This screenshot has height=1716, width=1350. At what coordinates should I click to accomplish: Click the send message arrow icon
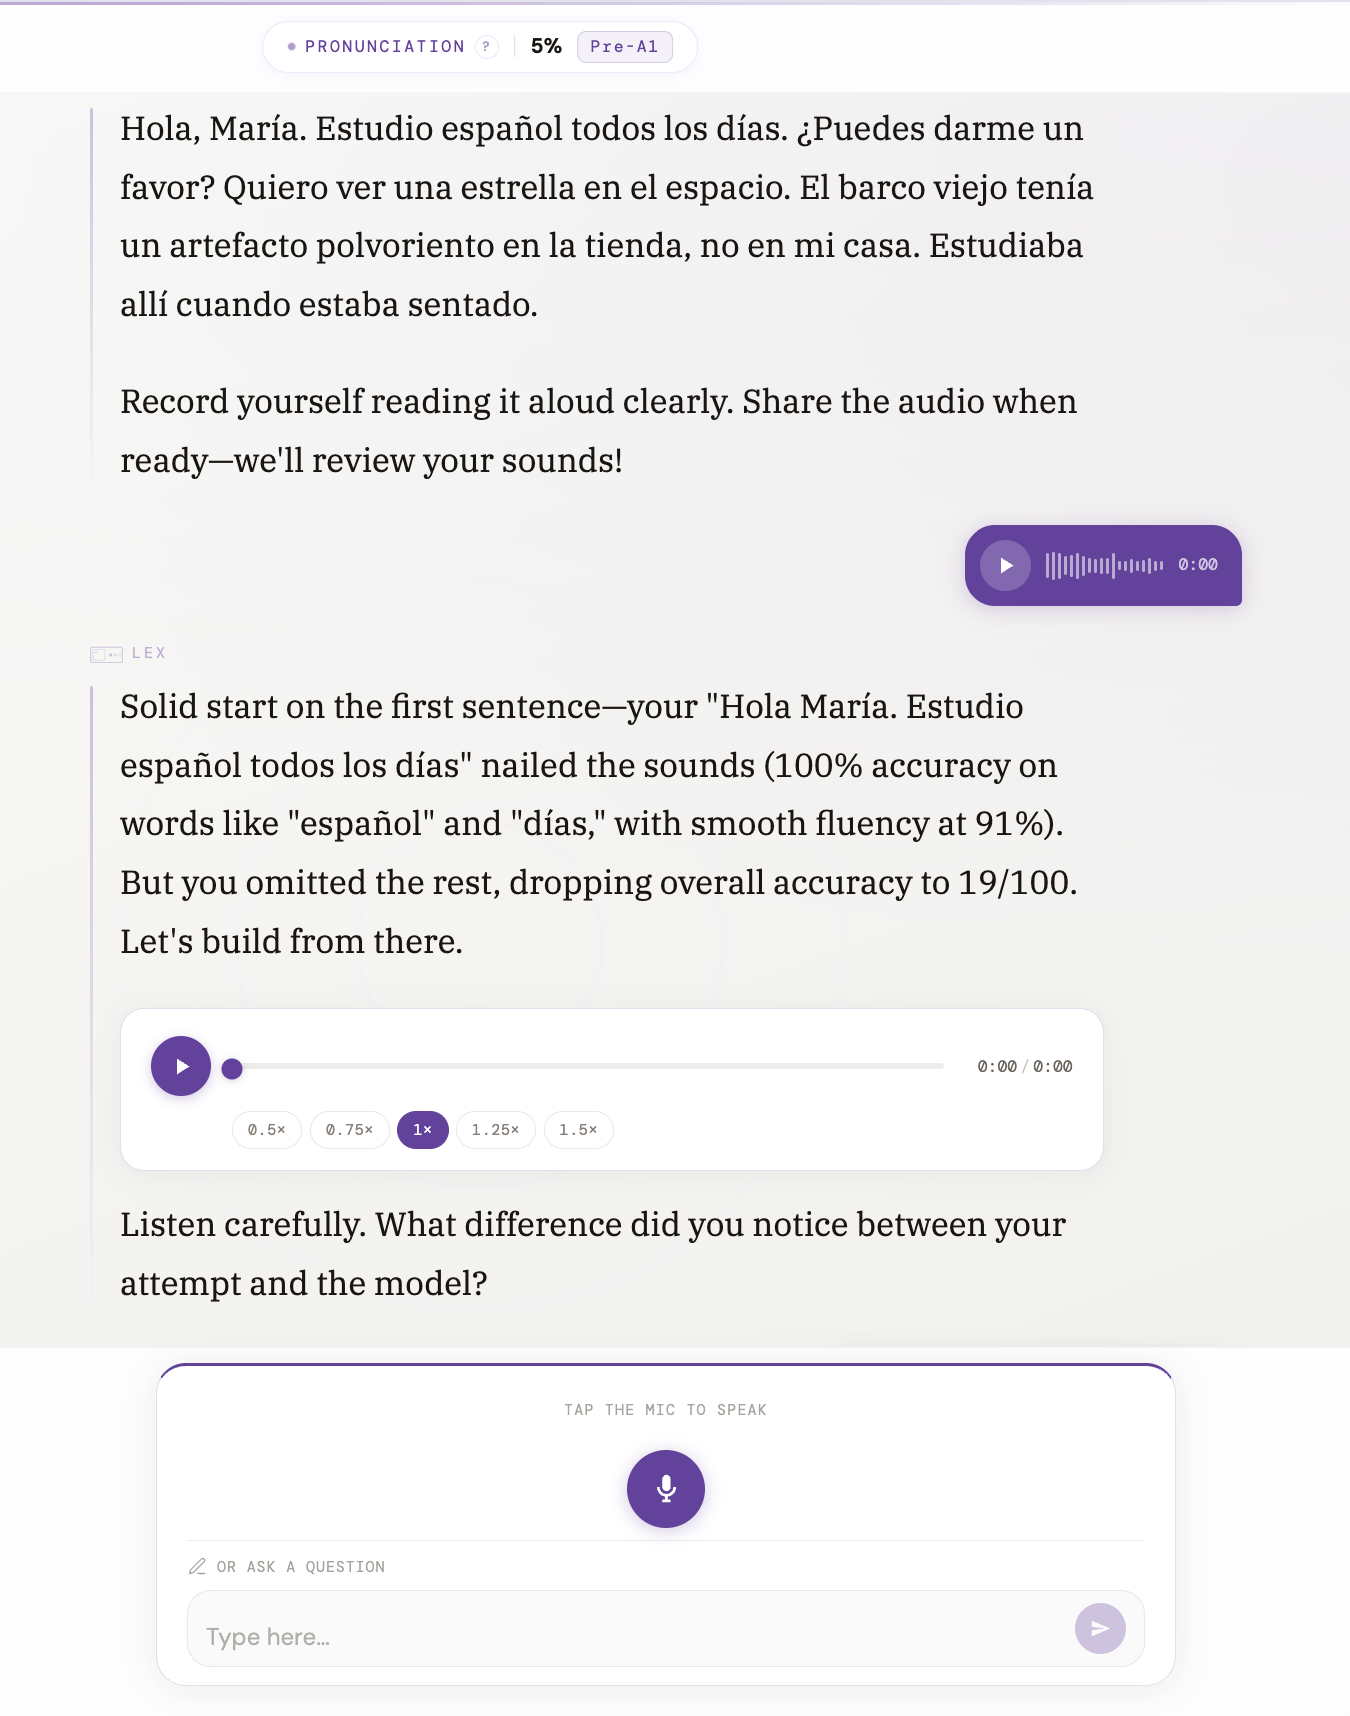point(1101,1628)
